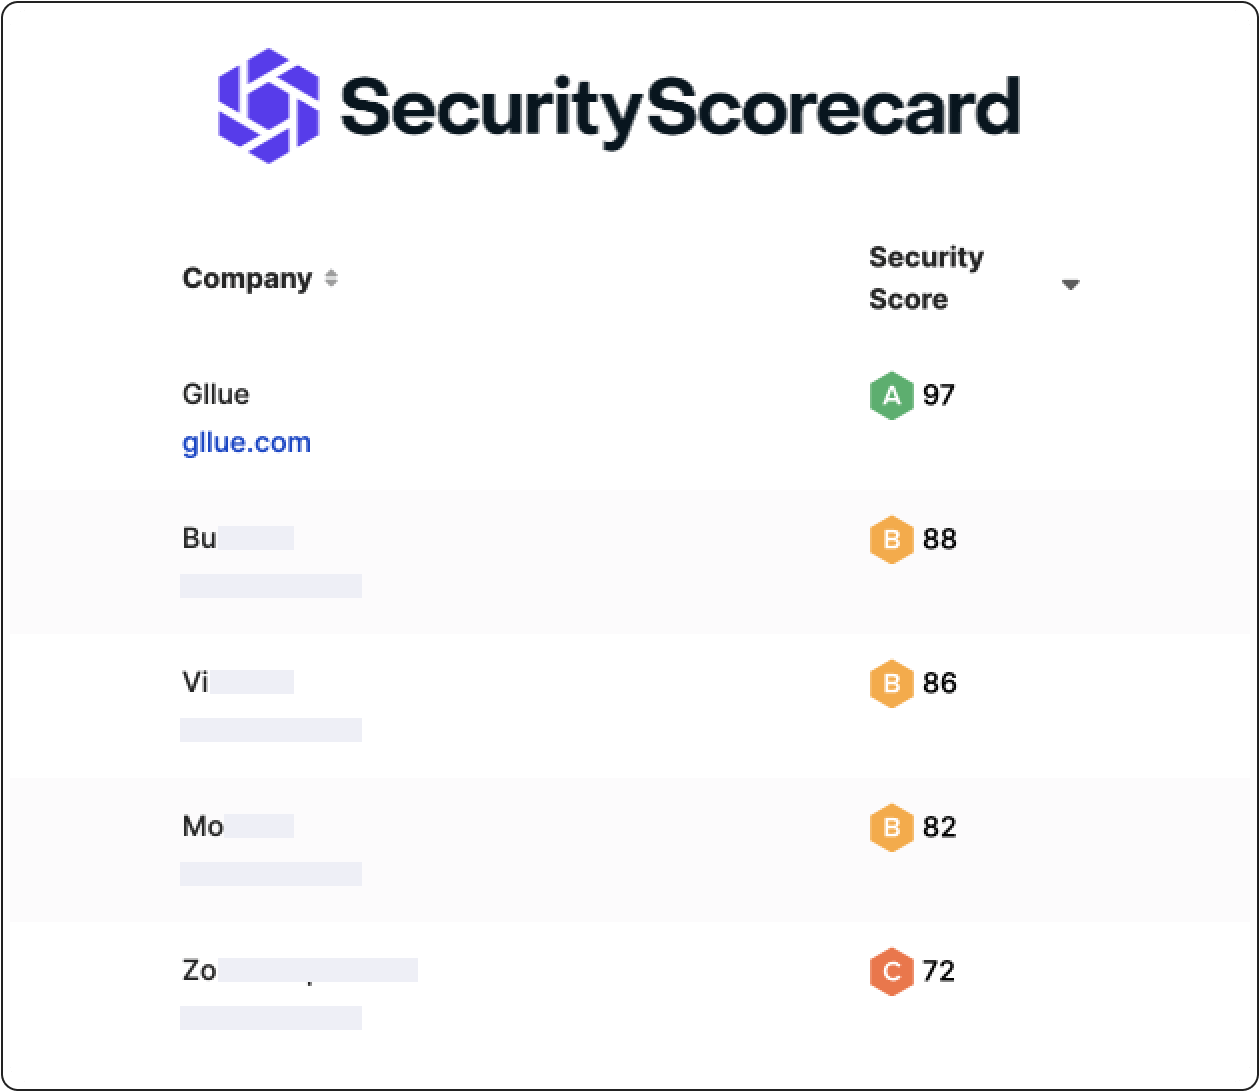The width and height of the screenshot is (1259, 1091).
Task: Open the gllue.com link
Action: pos(247,442)
